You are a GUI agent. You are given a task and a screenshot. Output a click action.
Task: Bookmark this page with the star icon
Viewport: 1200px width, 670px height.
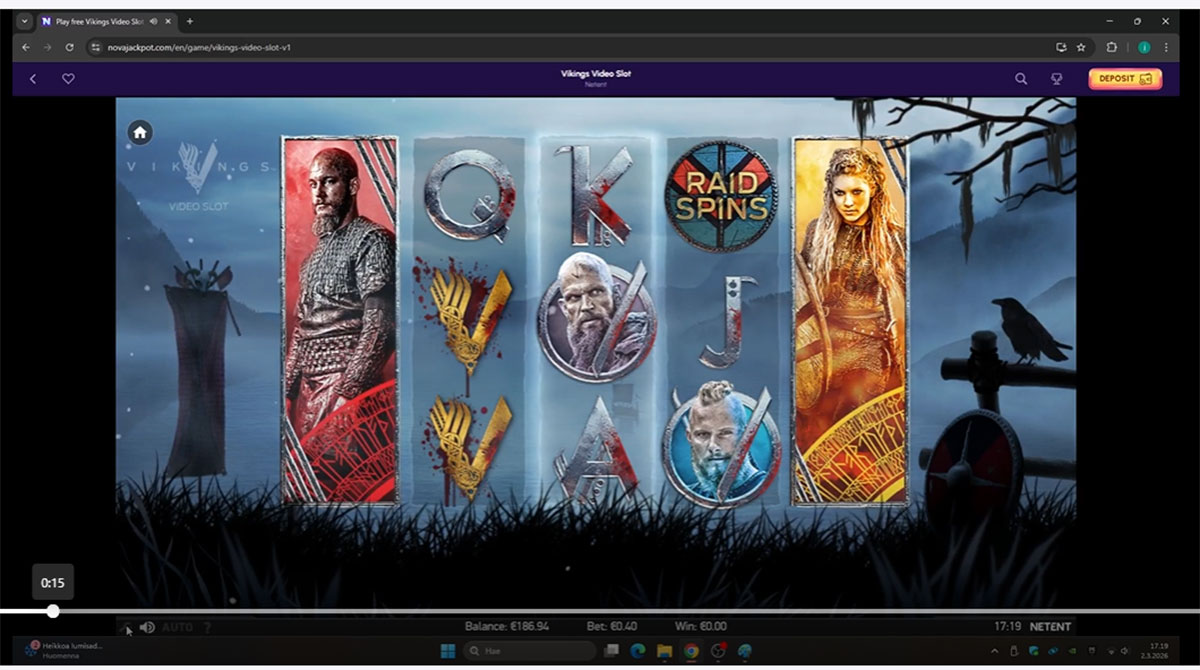click(x=1081, y=47)
